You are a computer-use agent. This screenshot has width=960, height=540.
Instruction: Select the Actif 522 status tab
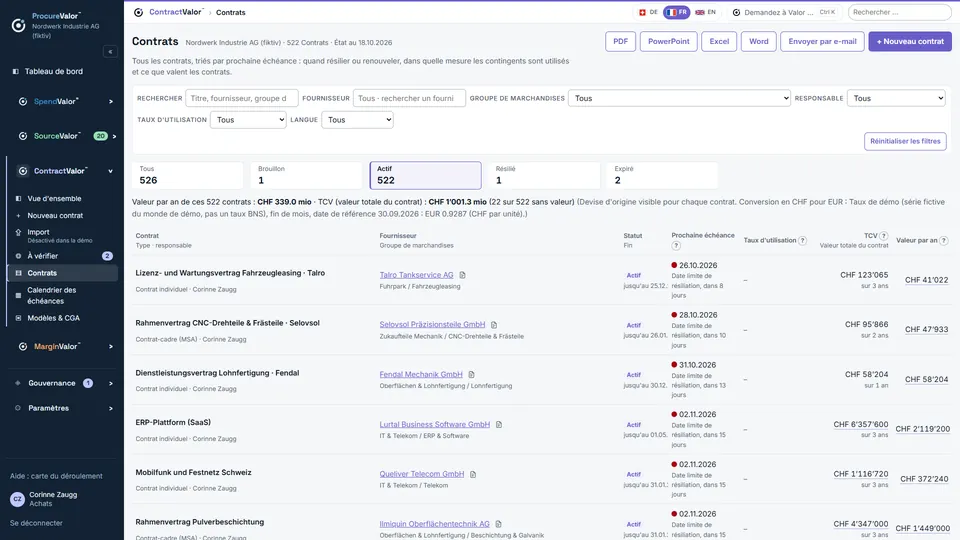pos(426,175)
